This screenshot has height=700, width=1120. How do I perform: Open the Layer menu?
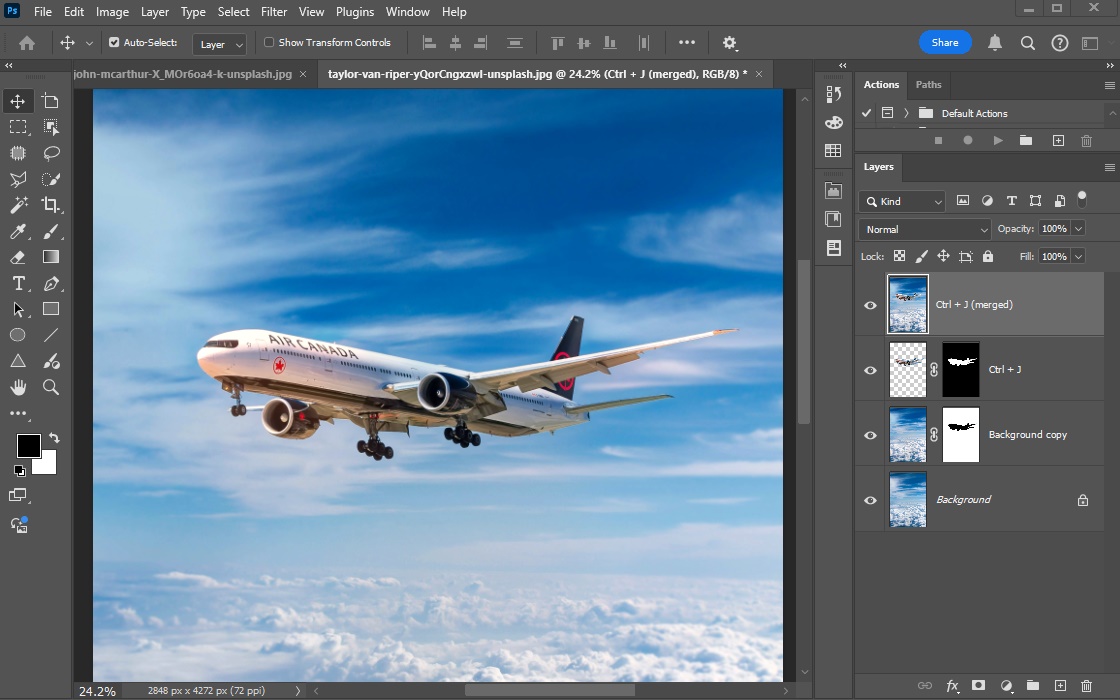click(154, 11)
